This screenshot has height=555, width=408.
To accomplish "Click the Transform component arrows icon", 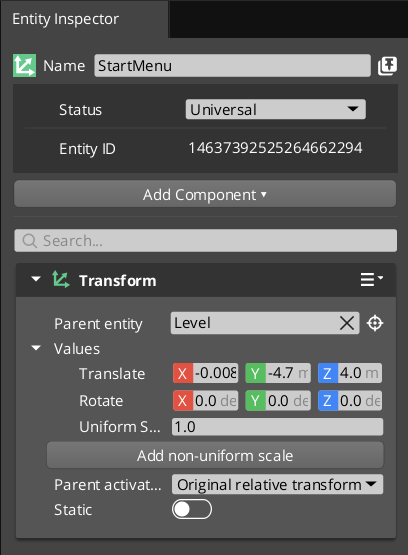I will click(x=61, y=279).
